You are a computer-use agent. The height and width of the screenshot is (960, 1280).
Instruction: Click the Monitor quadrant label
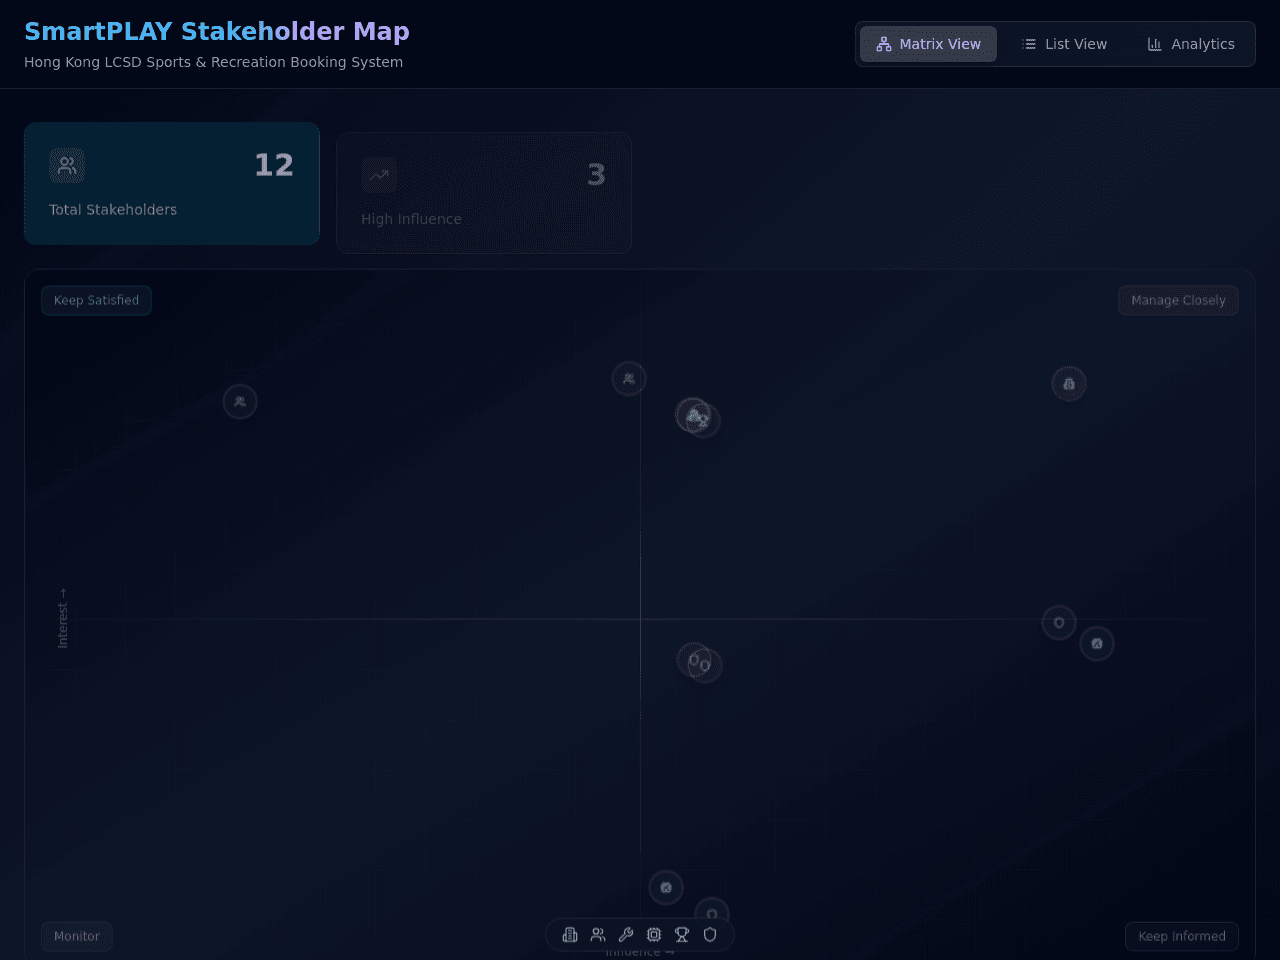coord(77,936)
